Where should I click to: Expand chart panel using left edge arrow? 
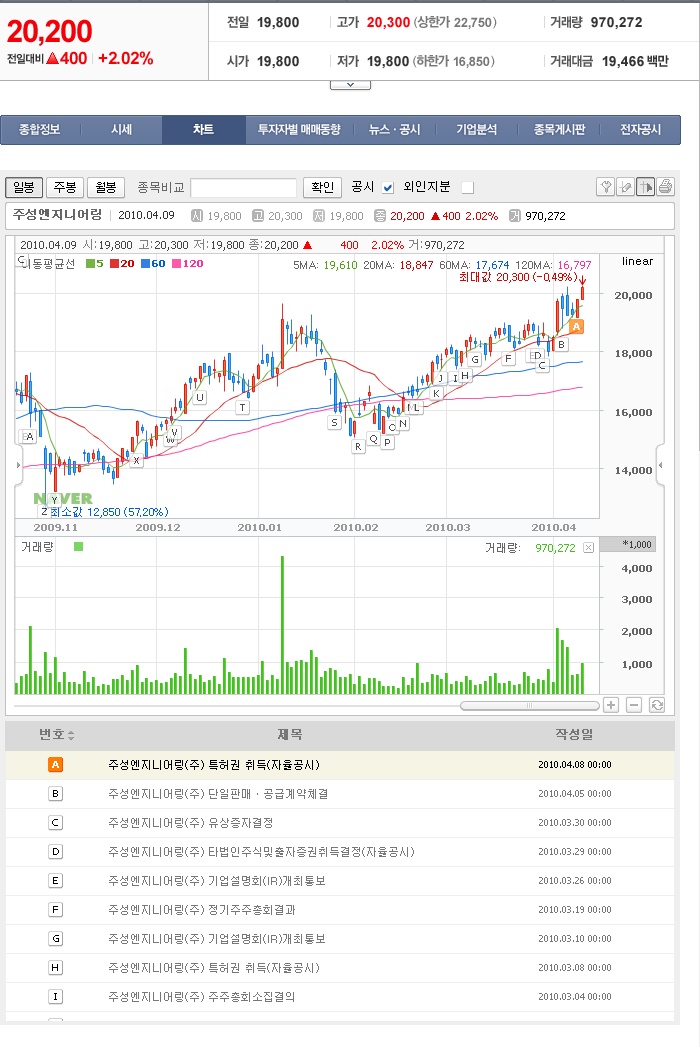pyautogui.click(x=19, y=465)
